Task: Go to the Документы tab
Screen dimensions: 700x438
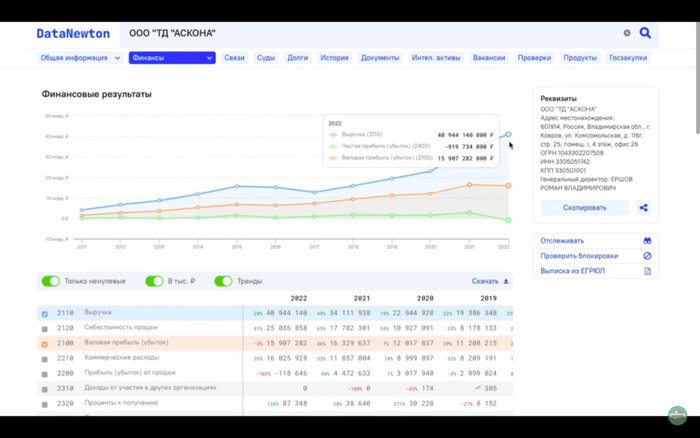Action: coord(380,58)
